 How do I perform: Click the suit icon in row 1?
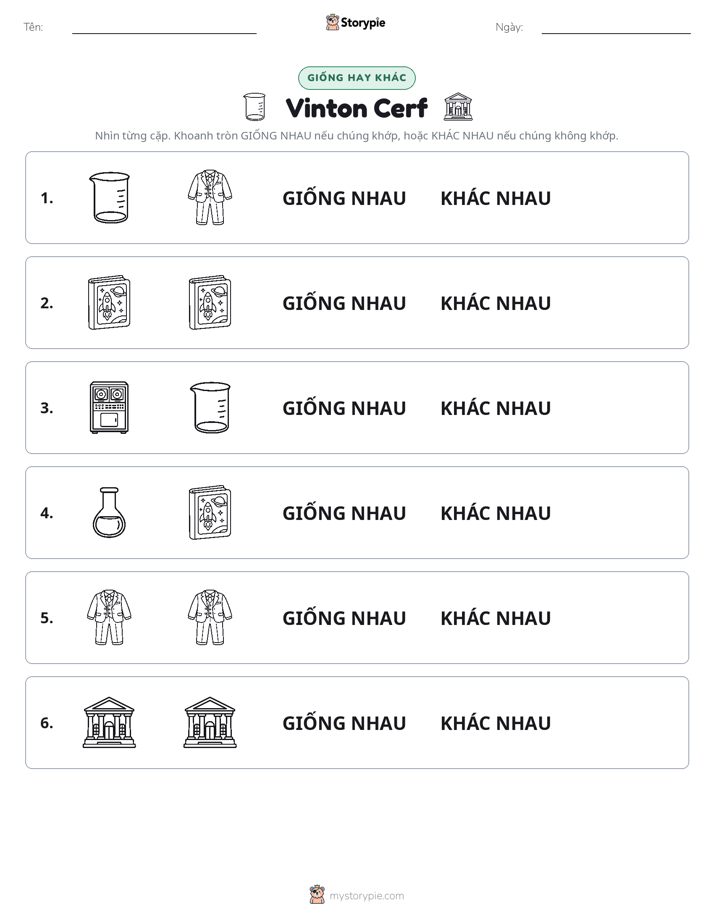(x=210, y=197)
